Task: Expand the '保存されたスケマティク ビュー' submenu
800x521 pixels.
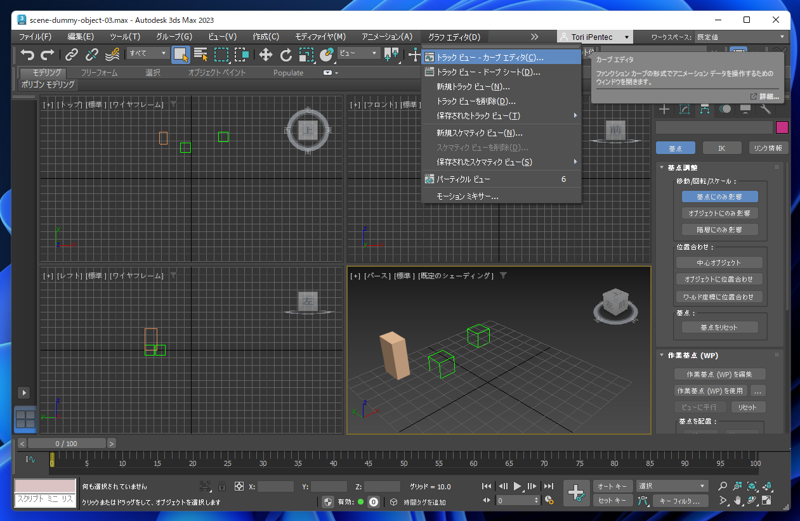Action: point(502,162)
